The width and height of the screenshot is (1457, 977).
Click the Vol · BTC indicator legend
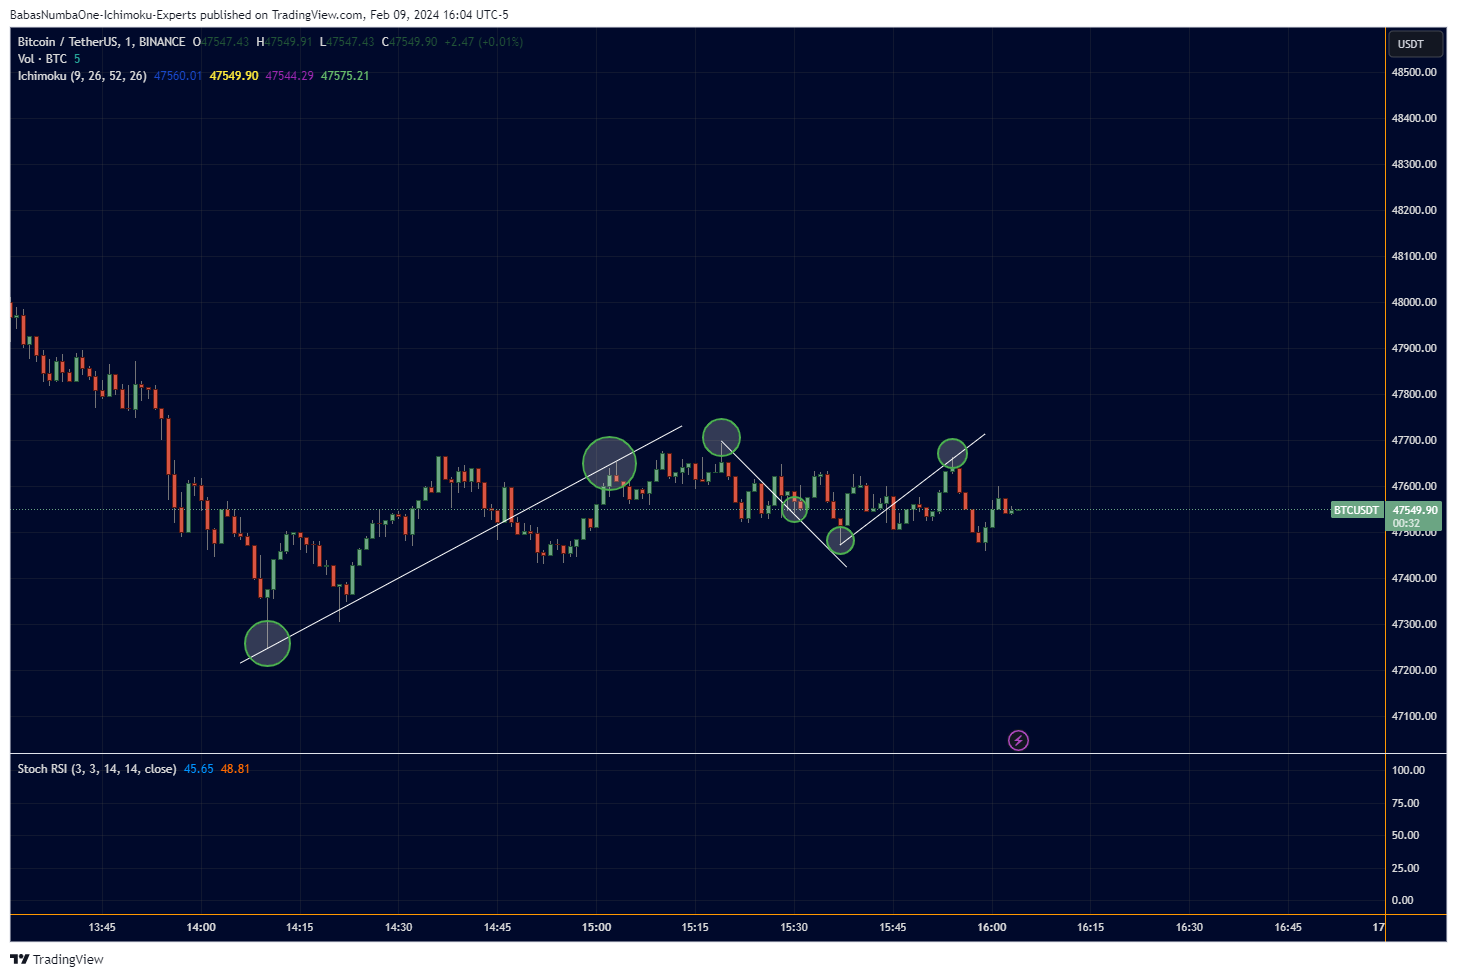[42, 59]
